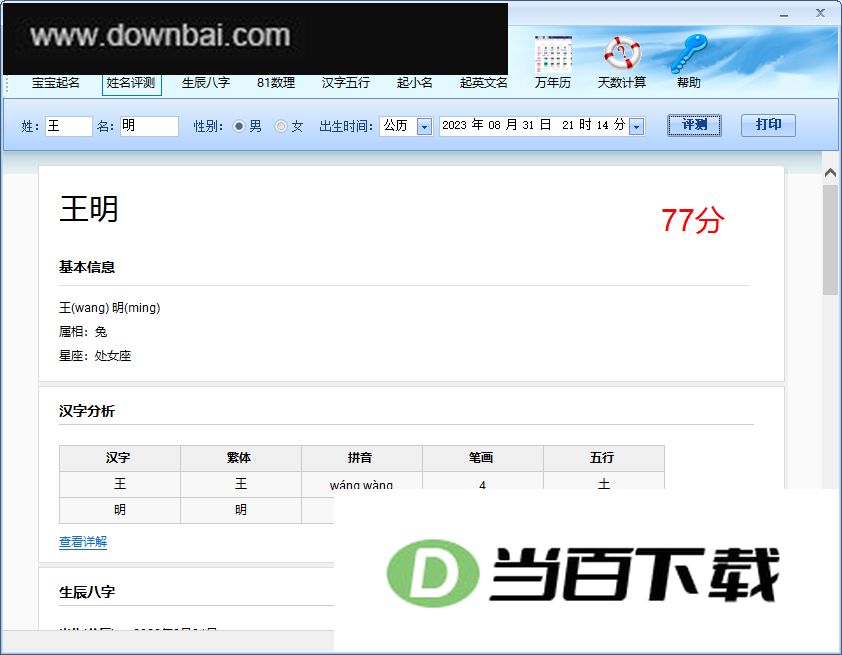Click the 打印 print button

(x=768, y=125)
